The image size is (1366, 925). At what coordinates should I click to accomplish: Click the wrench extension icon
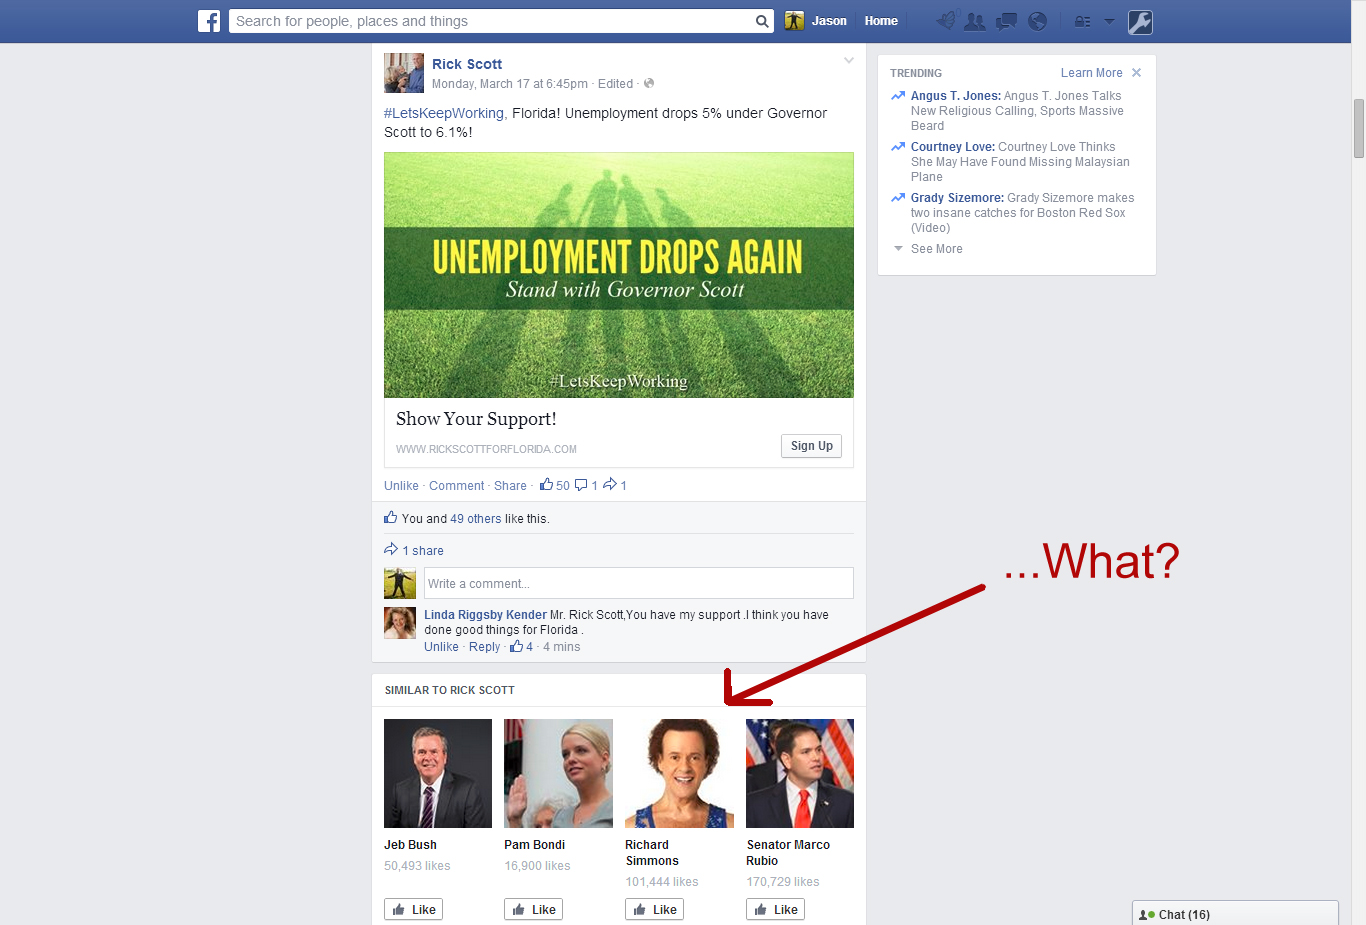tap(1140, 22)
